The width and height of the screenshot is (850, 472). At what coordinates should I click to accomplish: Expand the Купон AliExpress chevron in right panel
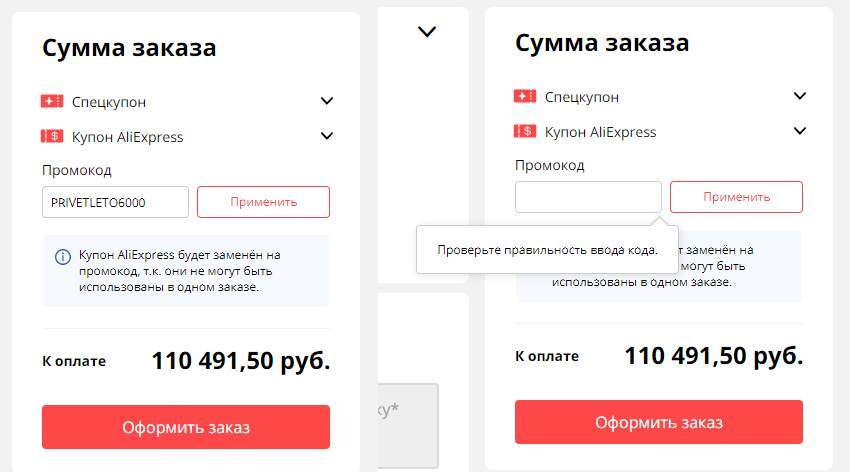pyautogui.click(x=799, y=131)
